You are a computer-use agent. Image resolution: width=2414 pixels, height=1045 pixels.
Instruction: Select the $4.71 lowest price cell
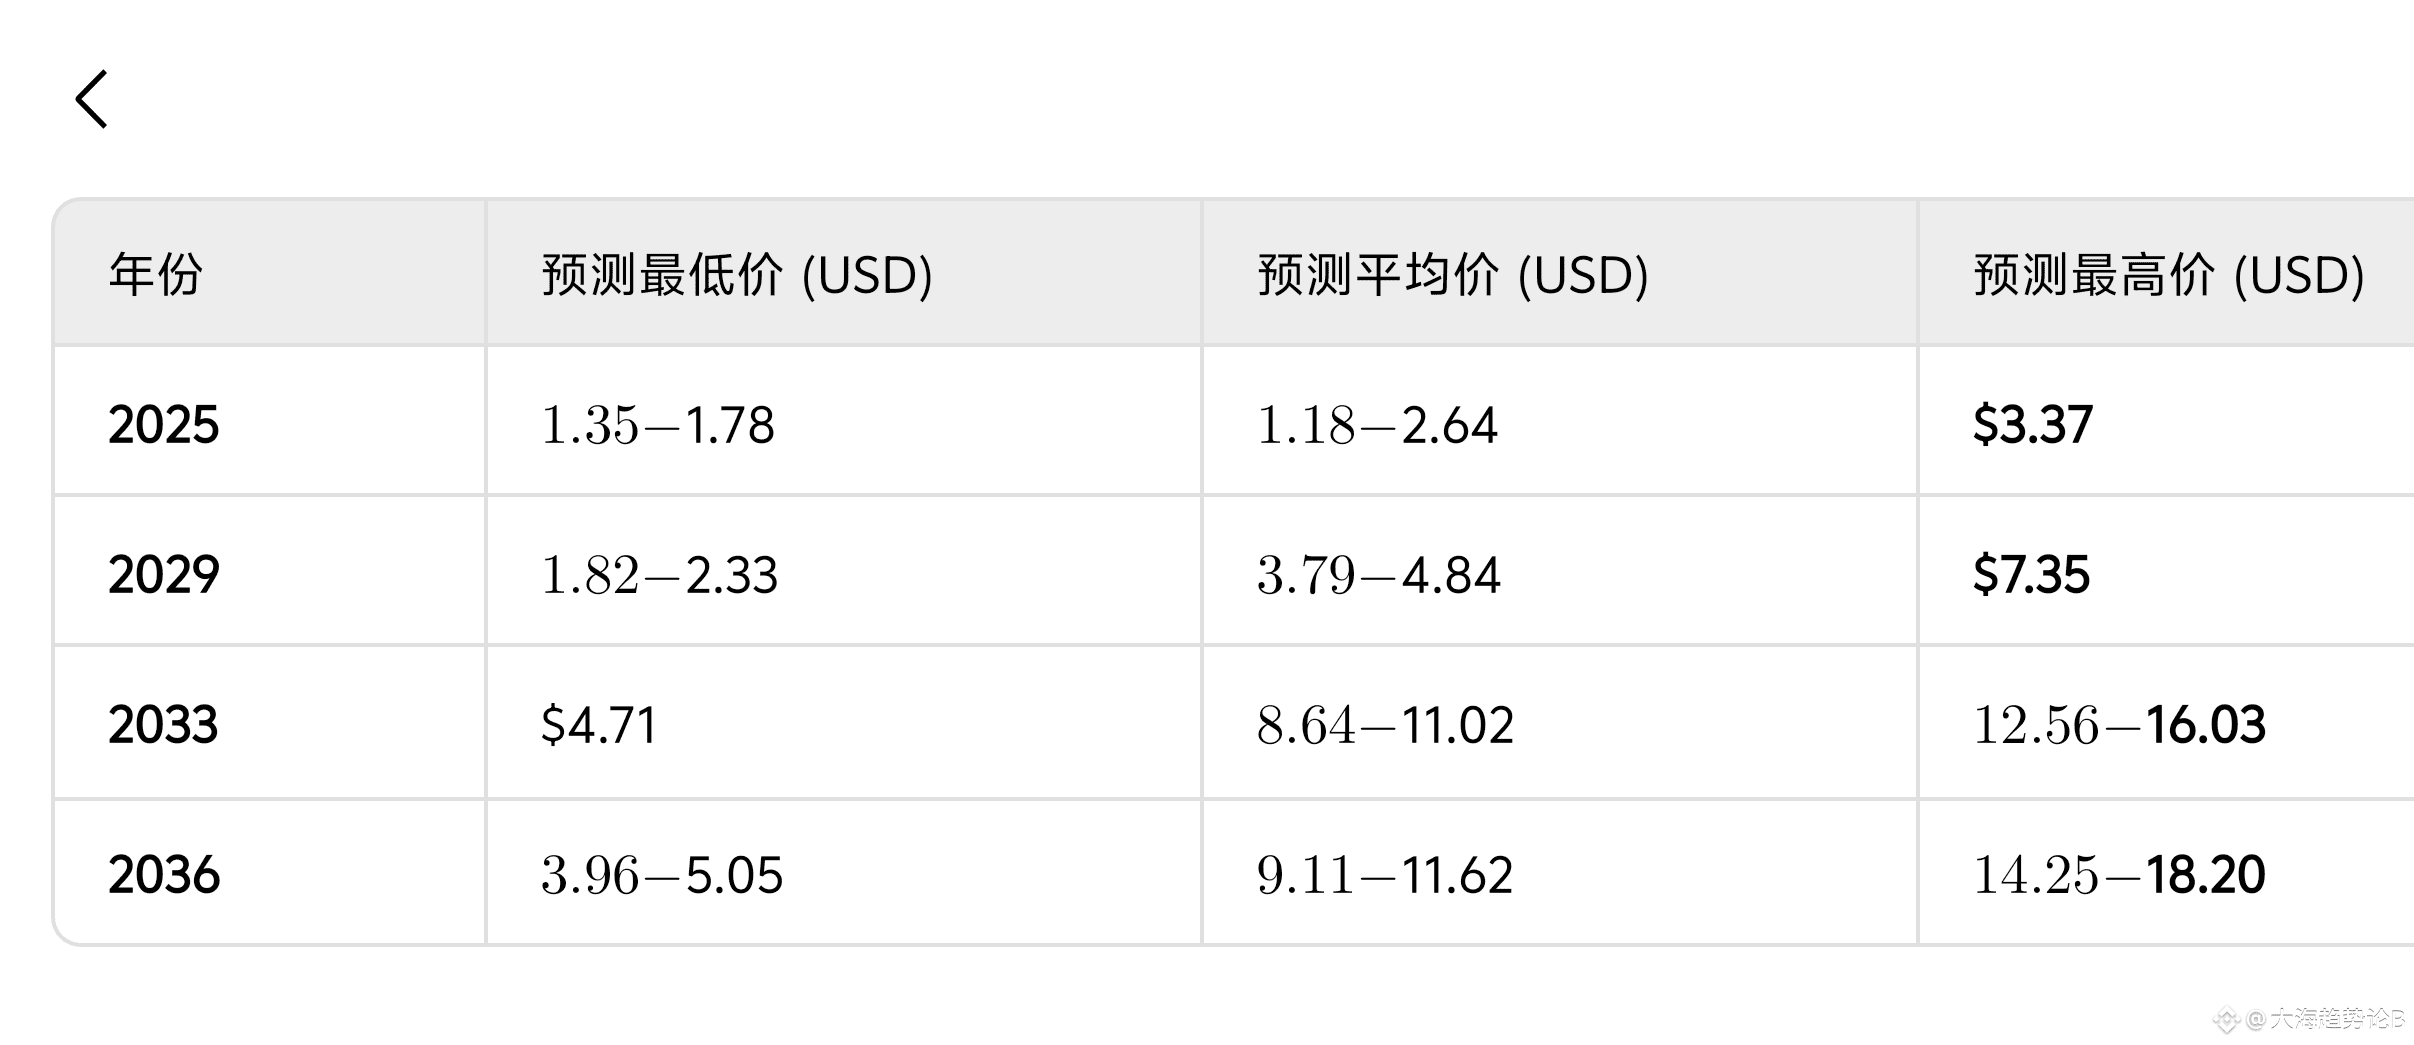pos(599,724)
